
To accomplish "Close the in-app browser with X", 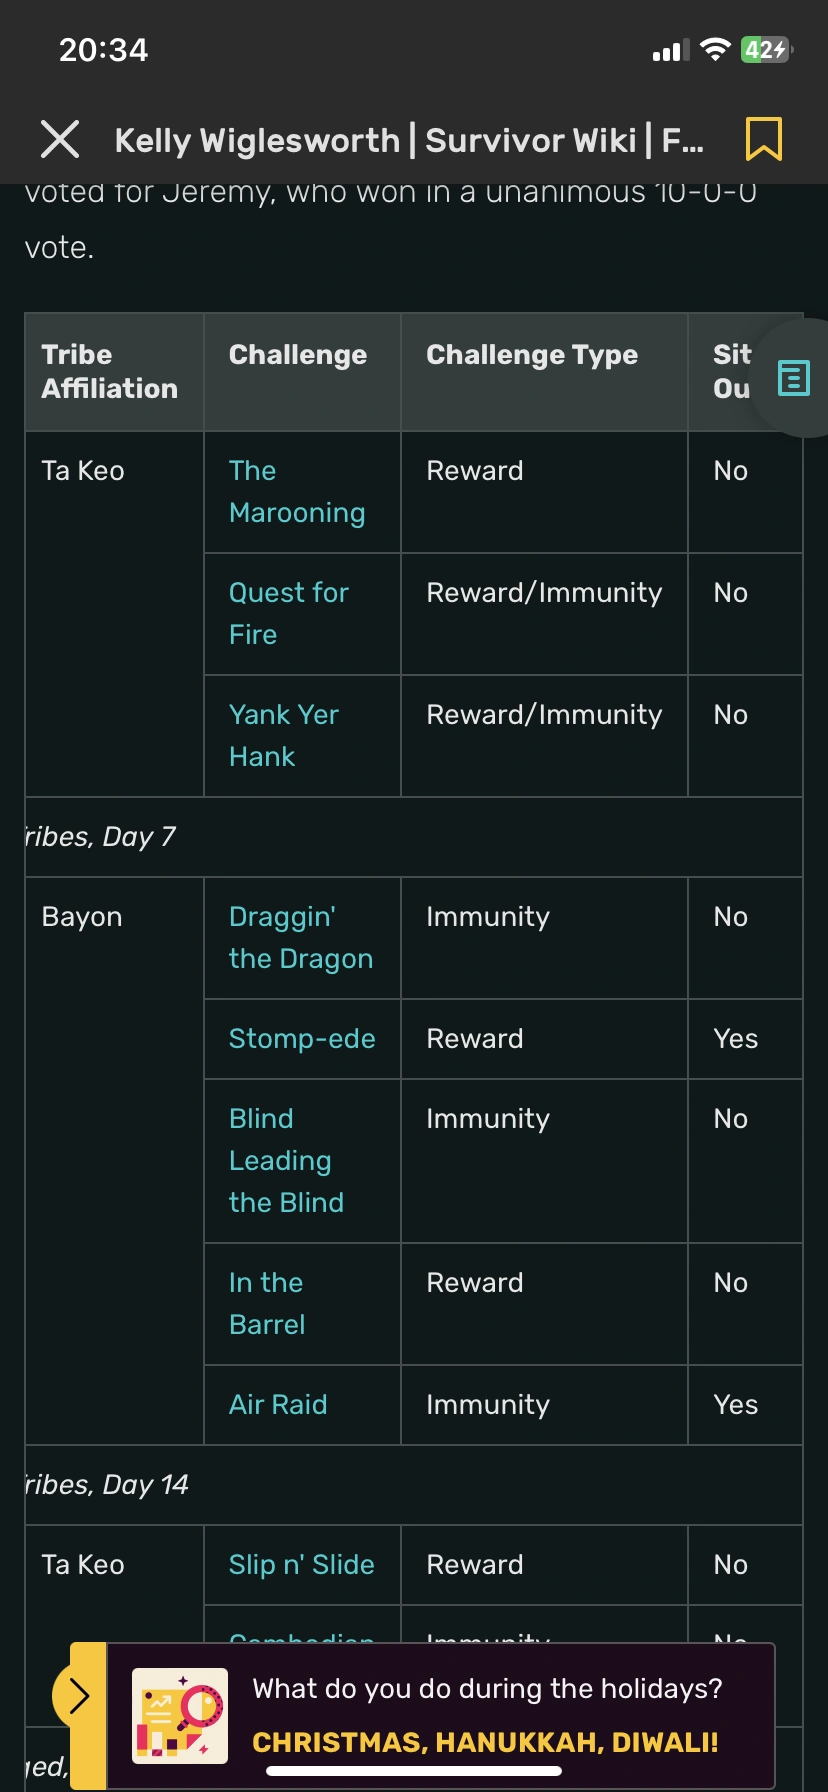I will tap(60, 140).
